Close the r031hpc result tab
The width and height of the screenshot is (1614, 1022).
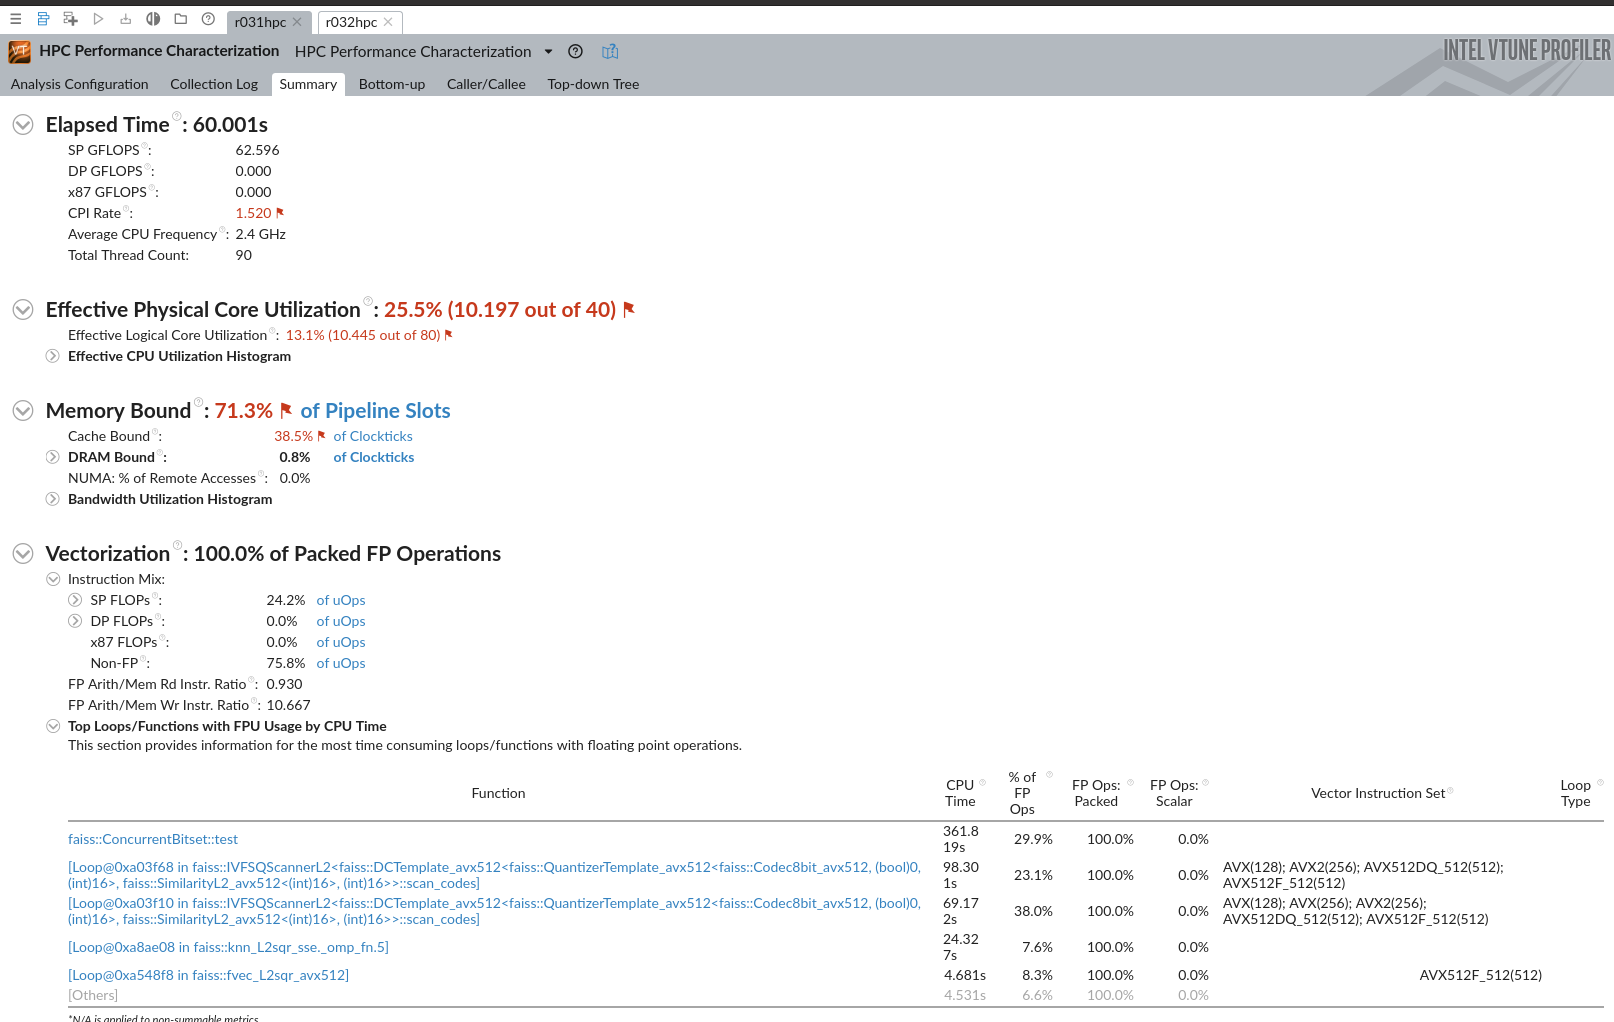tap(297, 22)
